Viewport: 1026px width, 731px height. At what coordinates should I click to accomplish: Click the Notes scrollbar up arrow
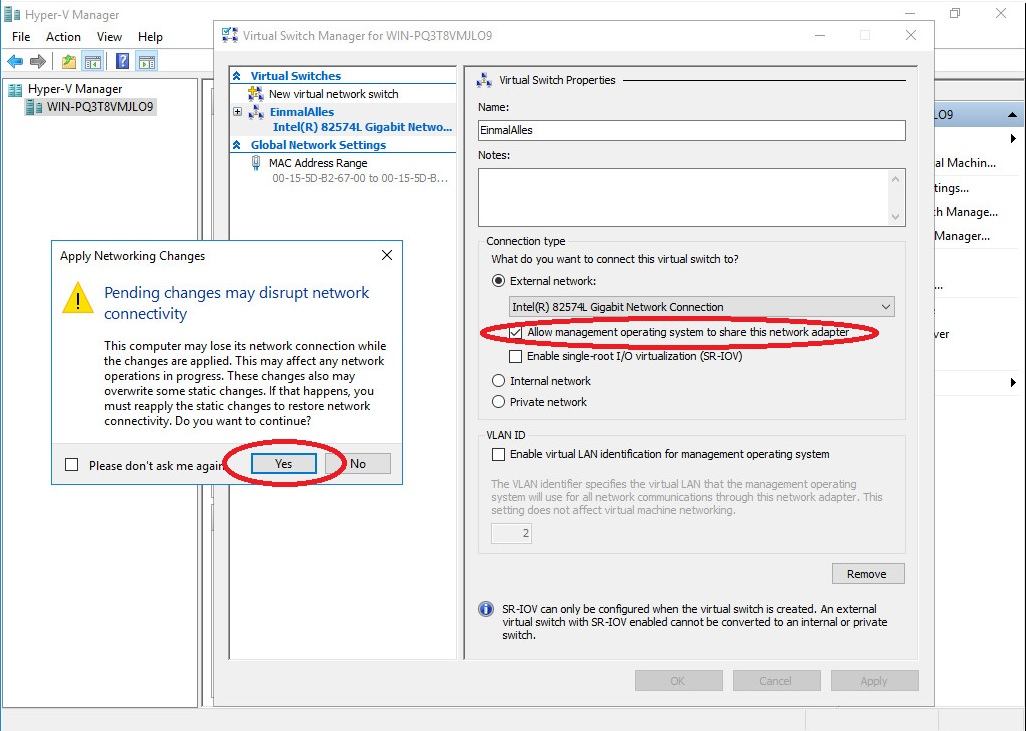tap(896, 179)
